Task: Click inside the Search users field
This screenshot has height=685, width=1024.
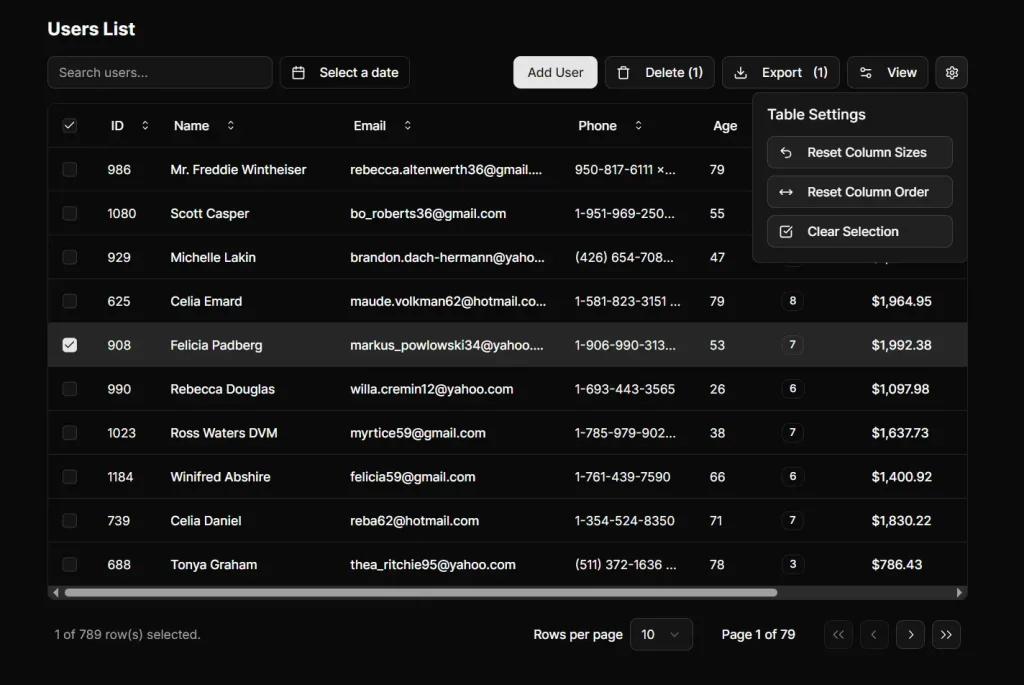Action: (159, 72)
